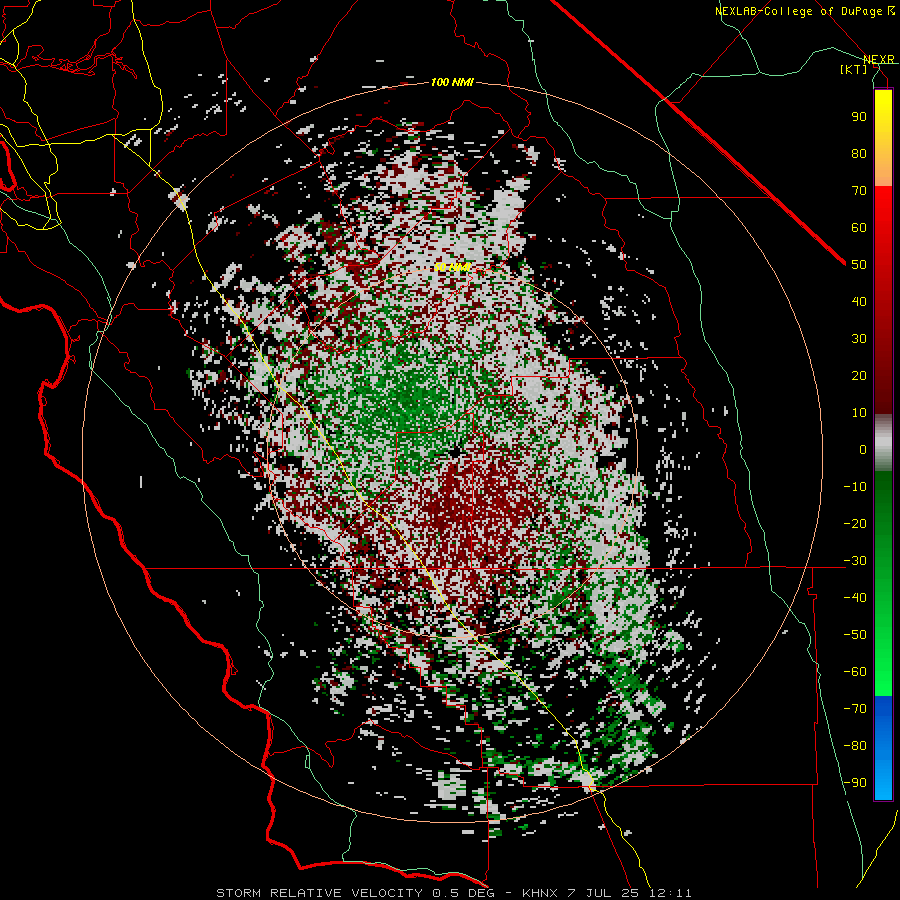
Task: Click the 70 value on velocity scale
Action: coord(859,191)
